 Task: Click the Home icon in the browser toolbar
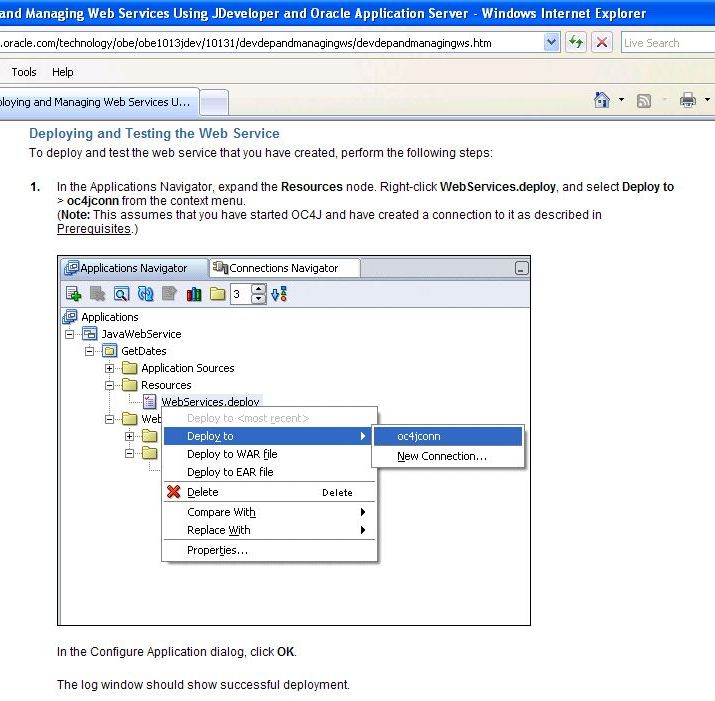click(601, 99)
